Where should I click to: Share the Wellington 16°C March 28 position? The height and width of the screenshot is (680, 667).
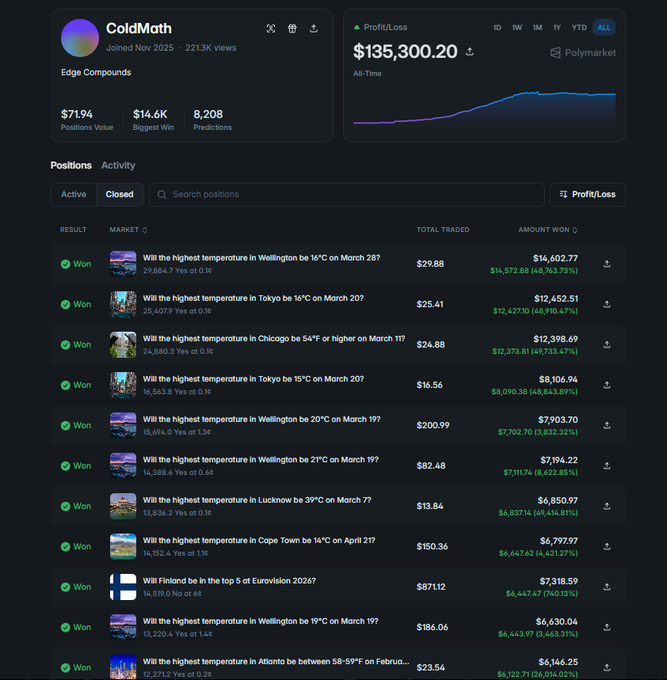(x=607, y=264)
